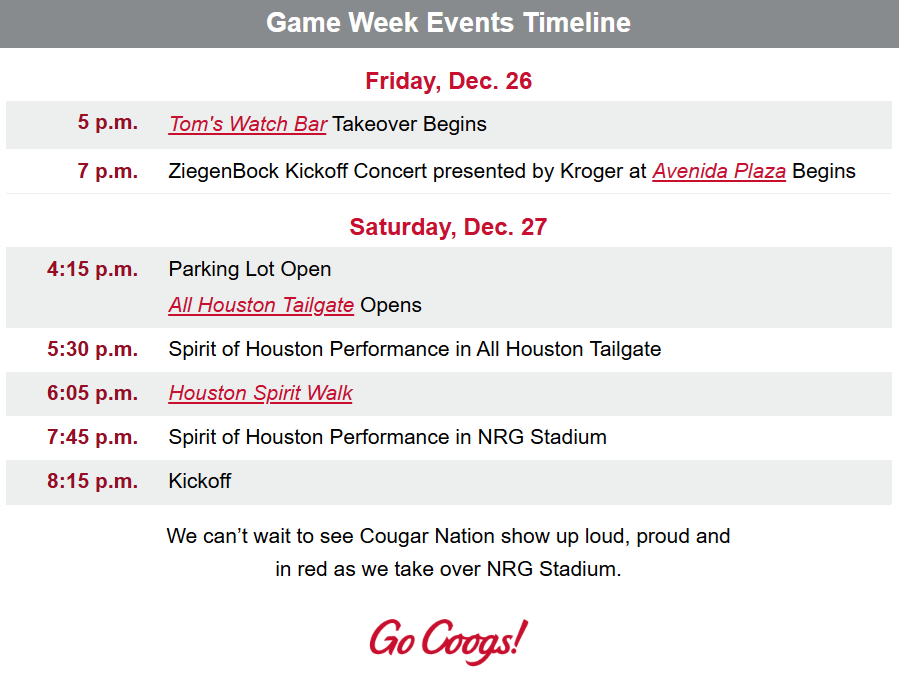Click the Game Week Events Timeline header
899x687 pixels.
(x=449, y=23)
